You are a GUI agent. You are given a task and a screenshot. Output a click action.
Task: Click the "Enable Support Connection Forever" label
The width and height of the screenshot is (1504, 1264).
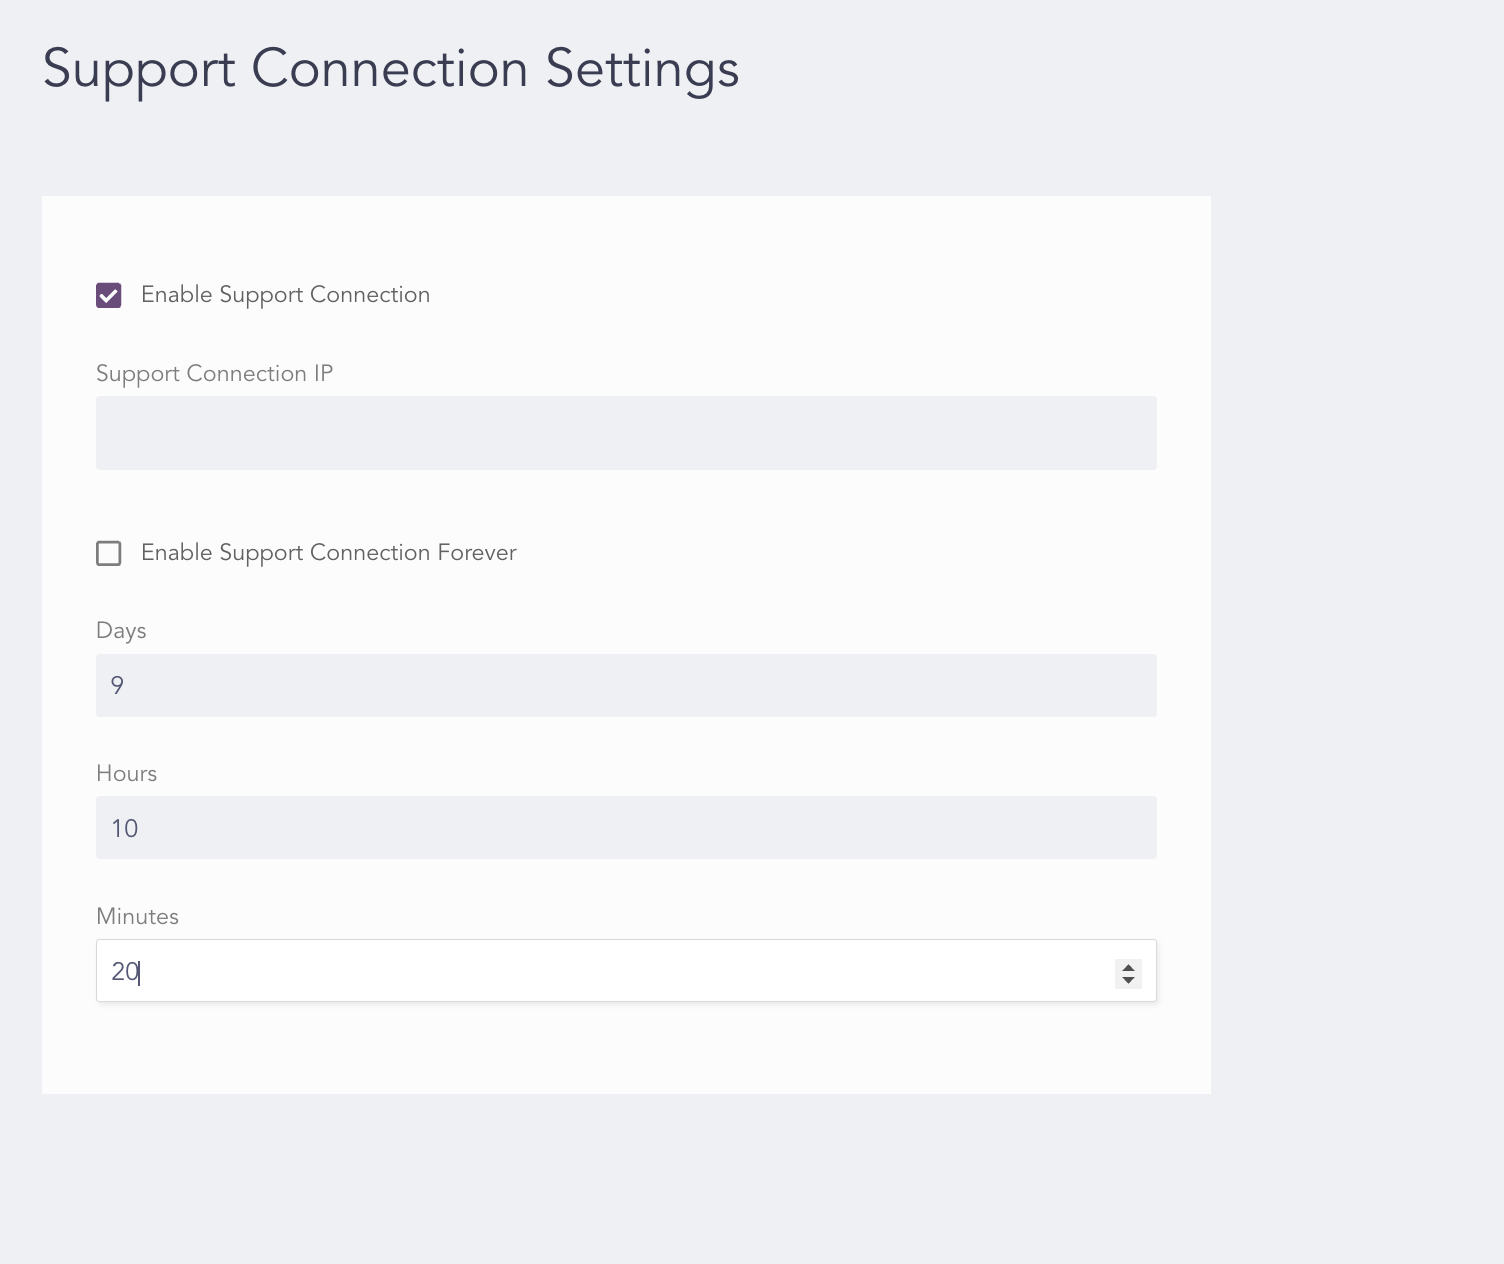[328, 553]
